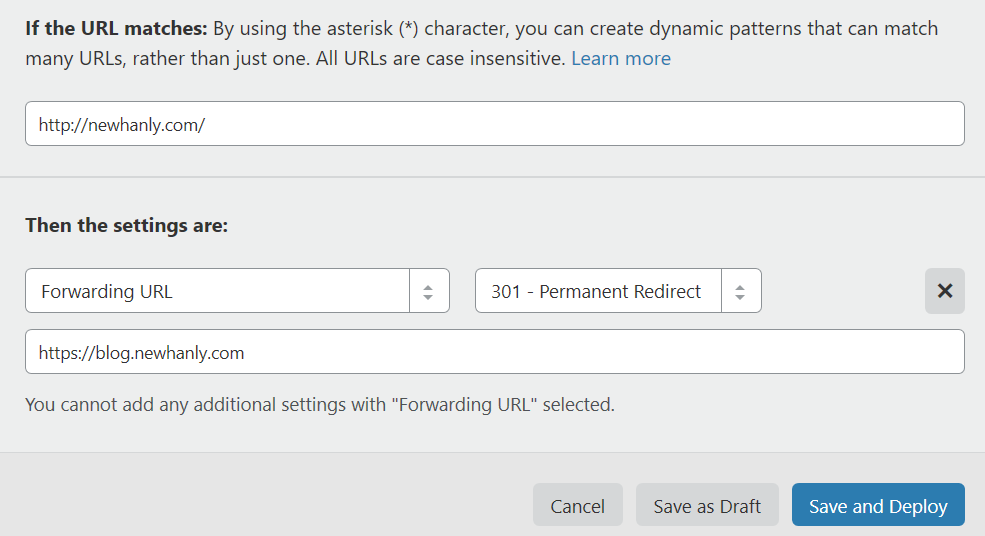Click the "If the URL matches:" label

point(117,28)
